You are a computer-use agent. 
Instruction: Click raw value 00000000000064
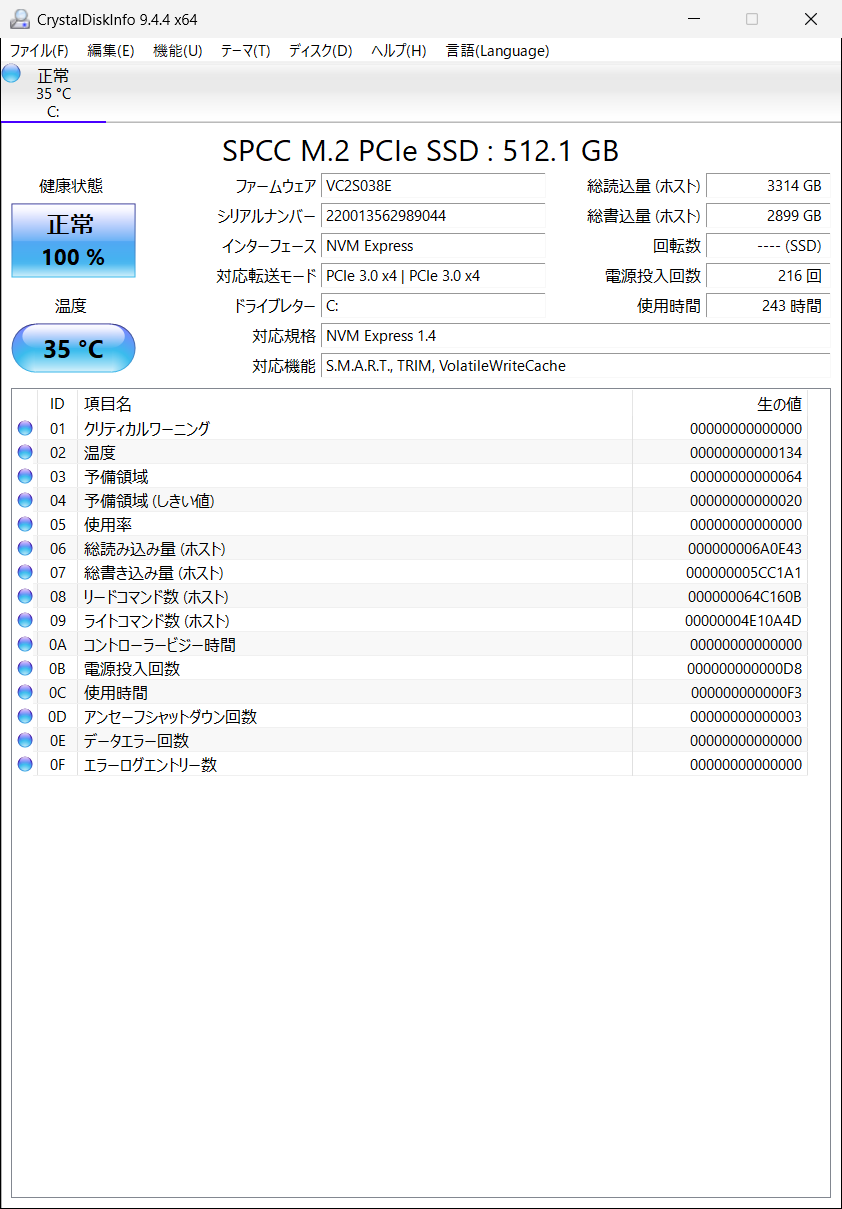point(746,477)
